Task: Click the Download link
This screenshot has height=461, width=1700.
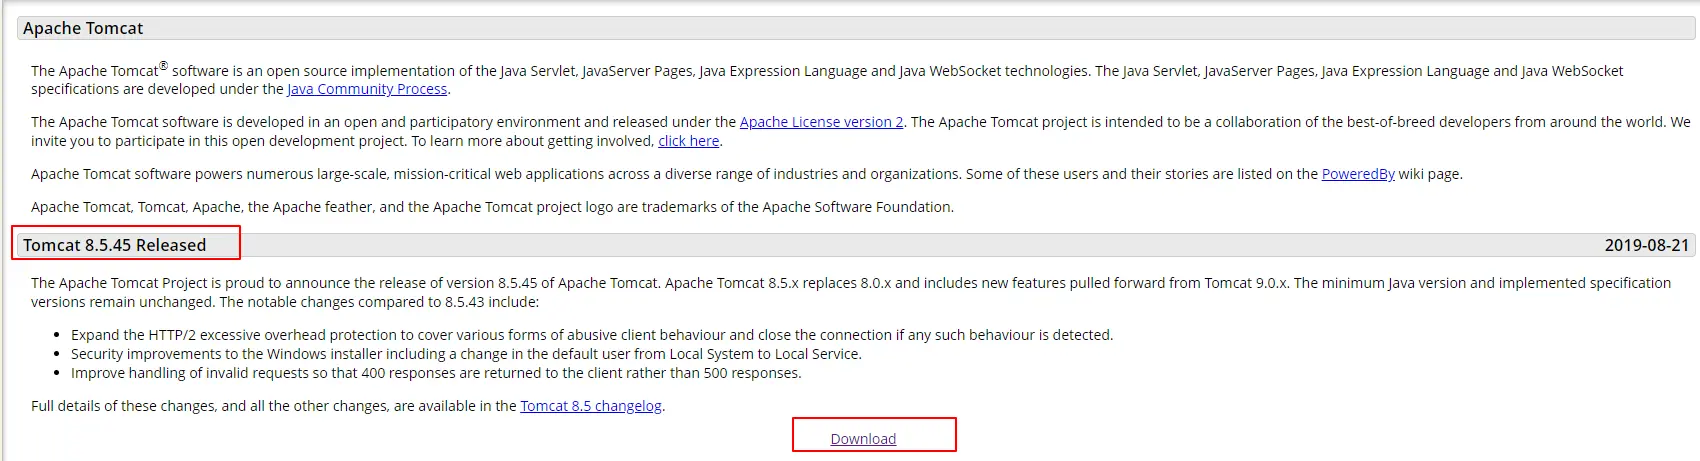Action: [x=863, y=439]
